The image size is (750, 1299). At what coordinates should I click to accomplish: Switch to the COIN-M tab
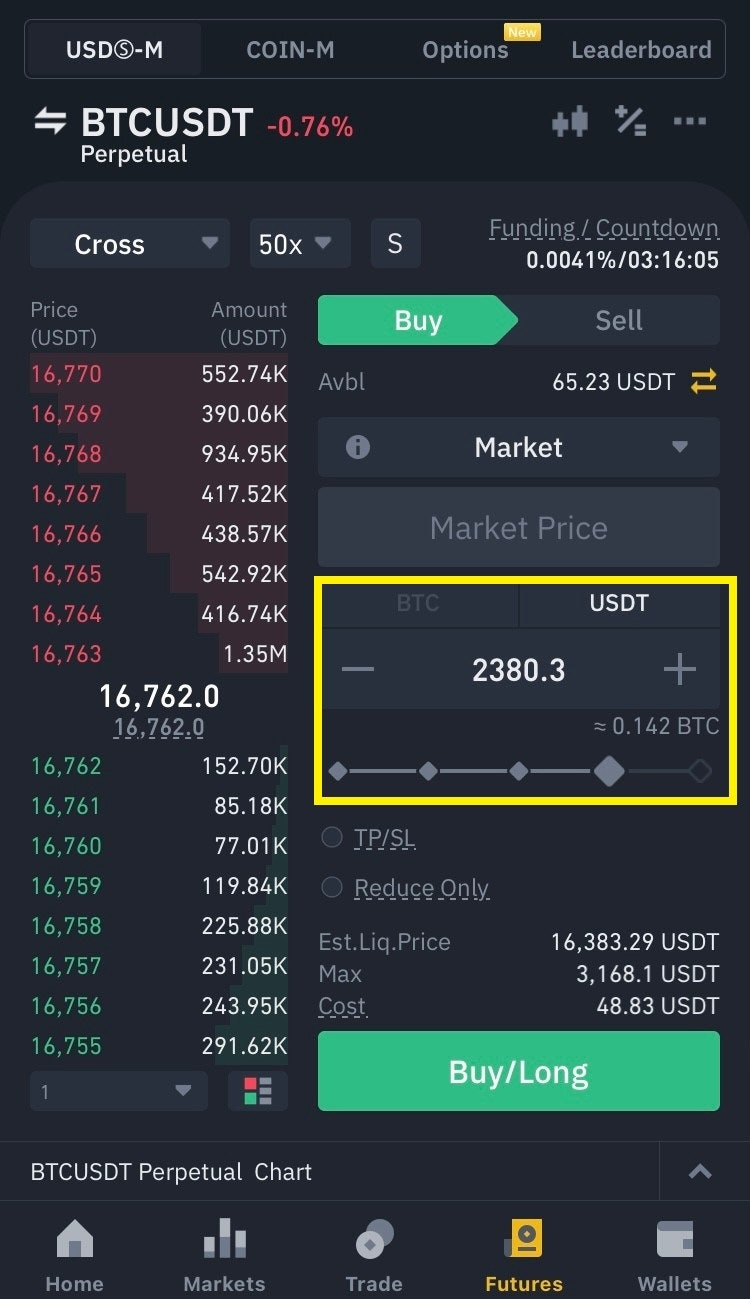click(x=290, y=50)
